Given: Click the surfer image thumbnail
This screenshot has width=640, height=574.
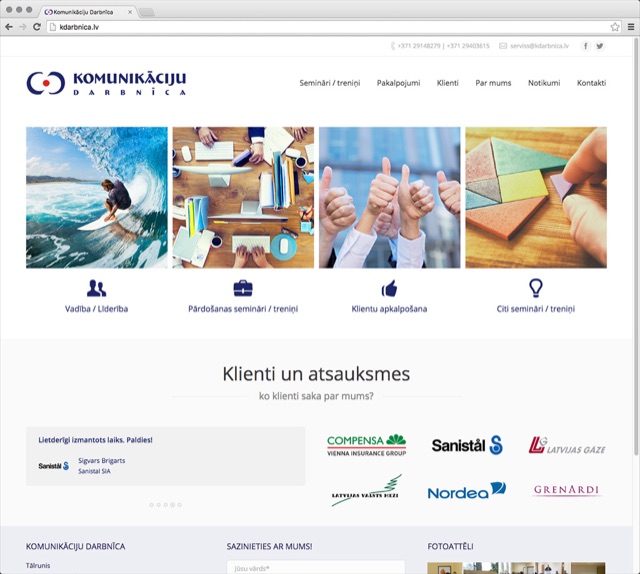Looking at the screenshot, I should tap(97, 198).
